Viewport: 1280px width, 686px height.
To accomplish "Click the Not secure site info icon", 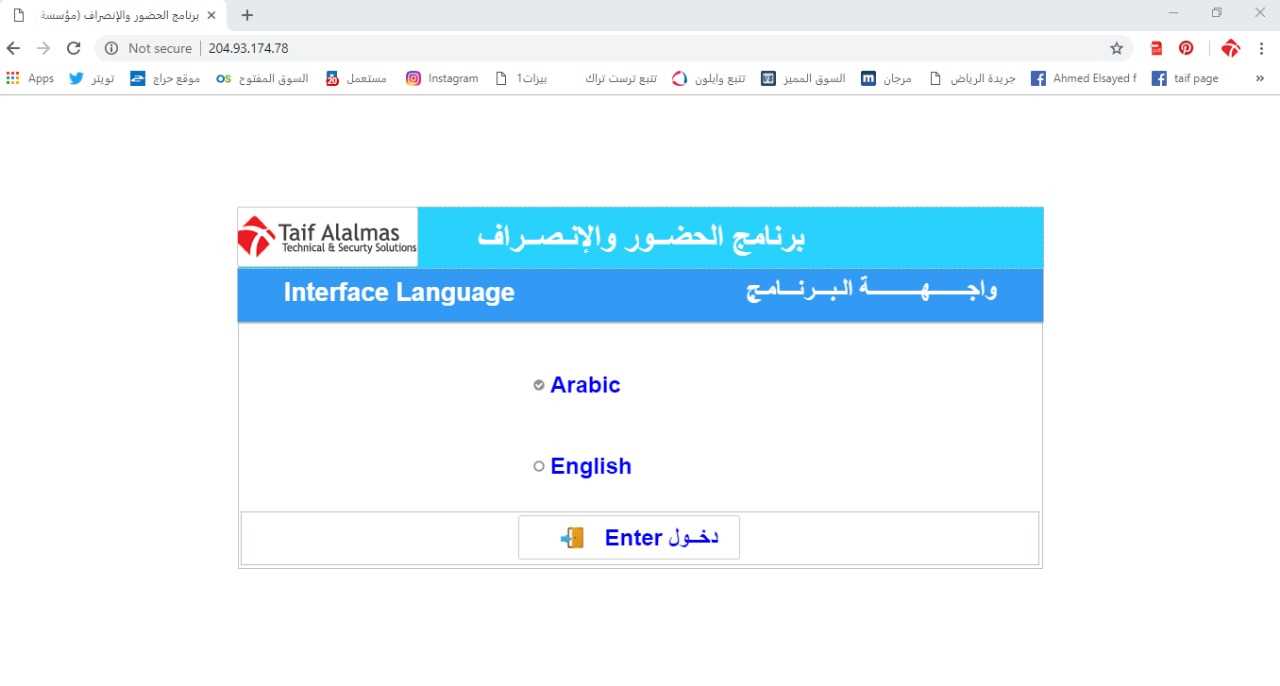I will pos(111,48).
